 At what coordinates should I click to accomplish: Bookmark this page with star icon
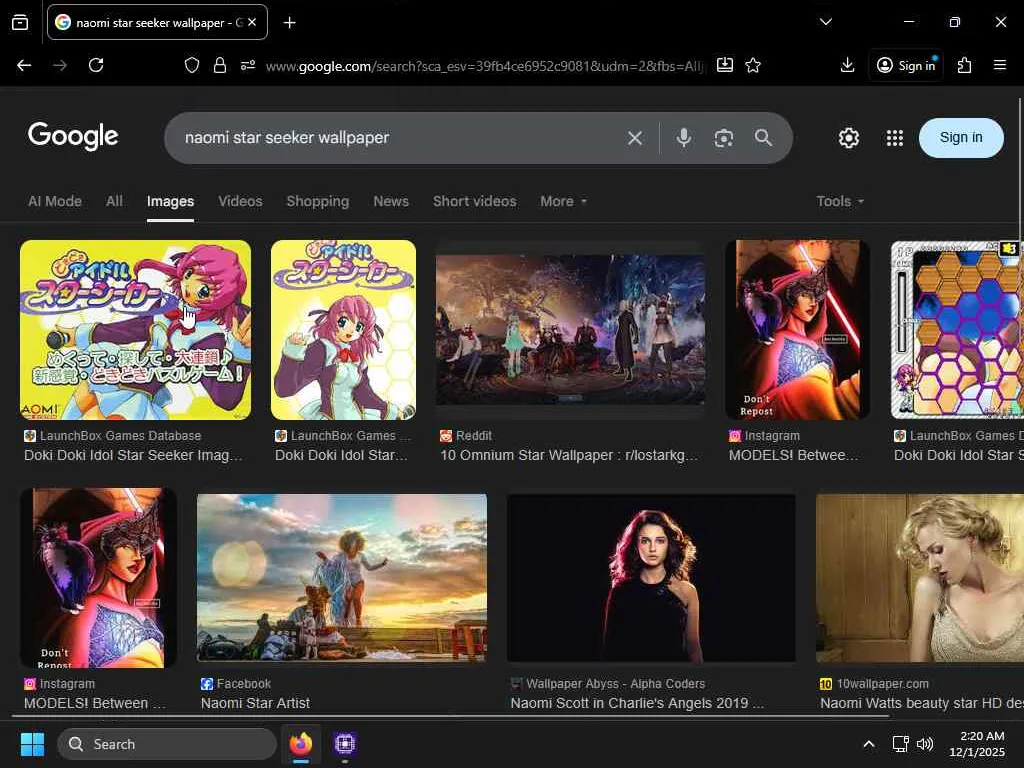tap(753, 65)
